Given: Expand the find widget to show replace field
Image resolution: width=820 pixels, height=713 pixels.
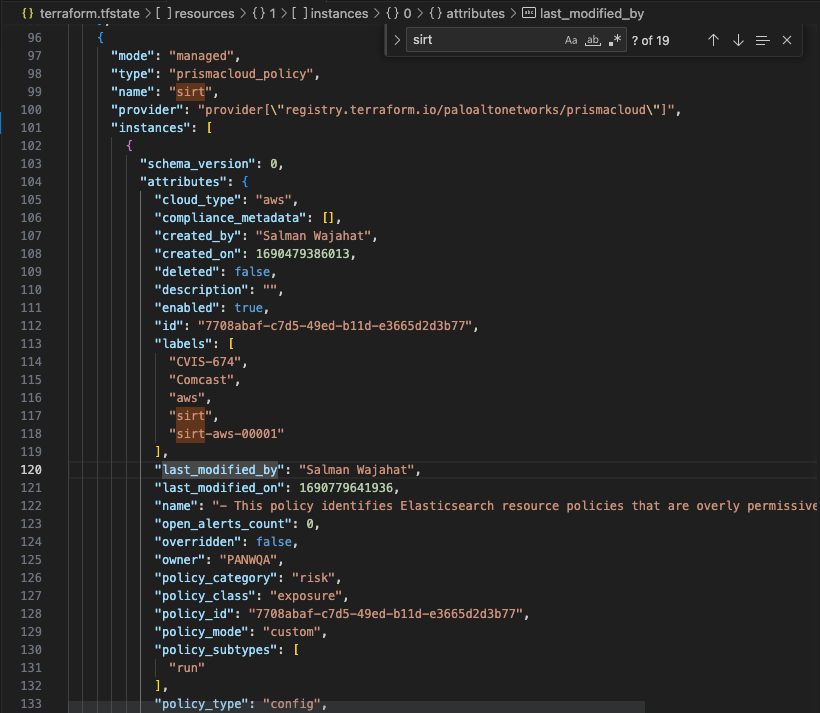Looking at the screenshot, I should pyautogui.click(x=396, y=40).
